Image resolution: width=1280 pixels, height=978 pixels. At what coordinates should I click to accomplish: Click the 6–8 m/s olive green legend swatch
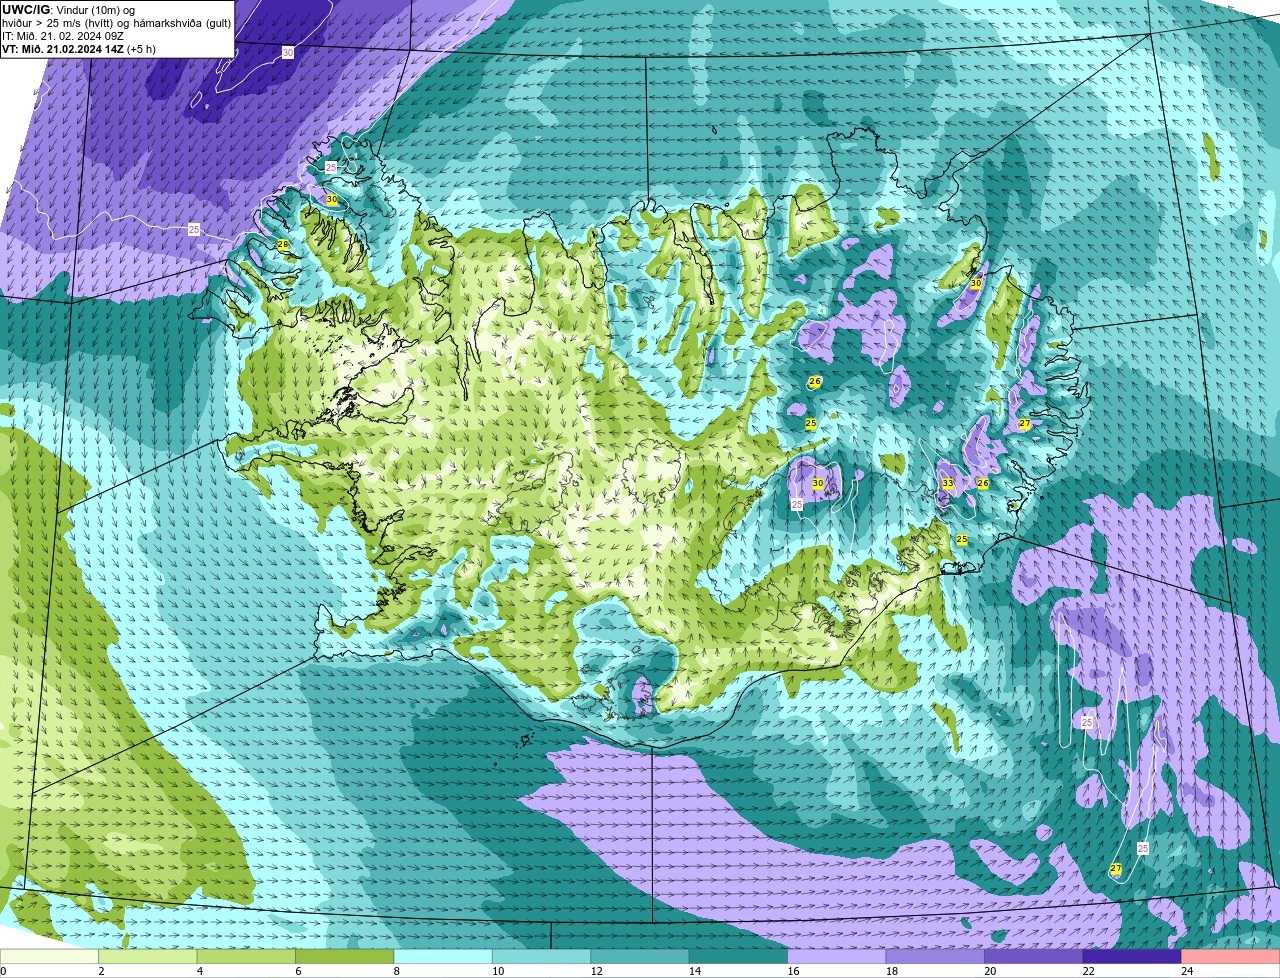[345, 957]
